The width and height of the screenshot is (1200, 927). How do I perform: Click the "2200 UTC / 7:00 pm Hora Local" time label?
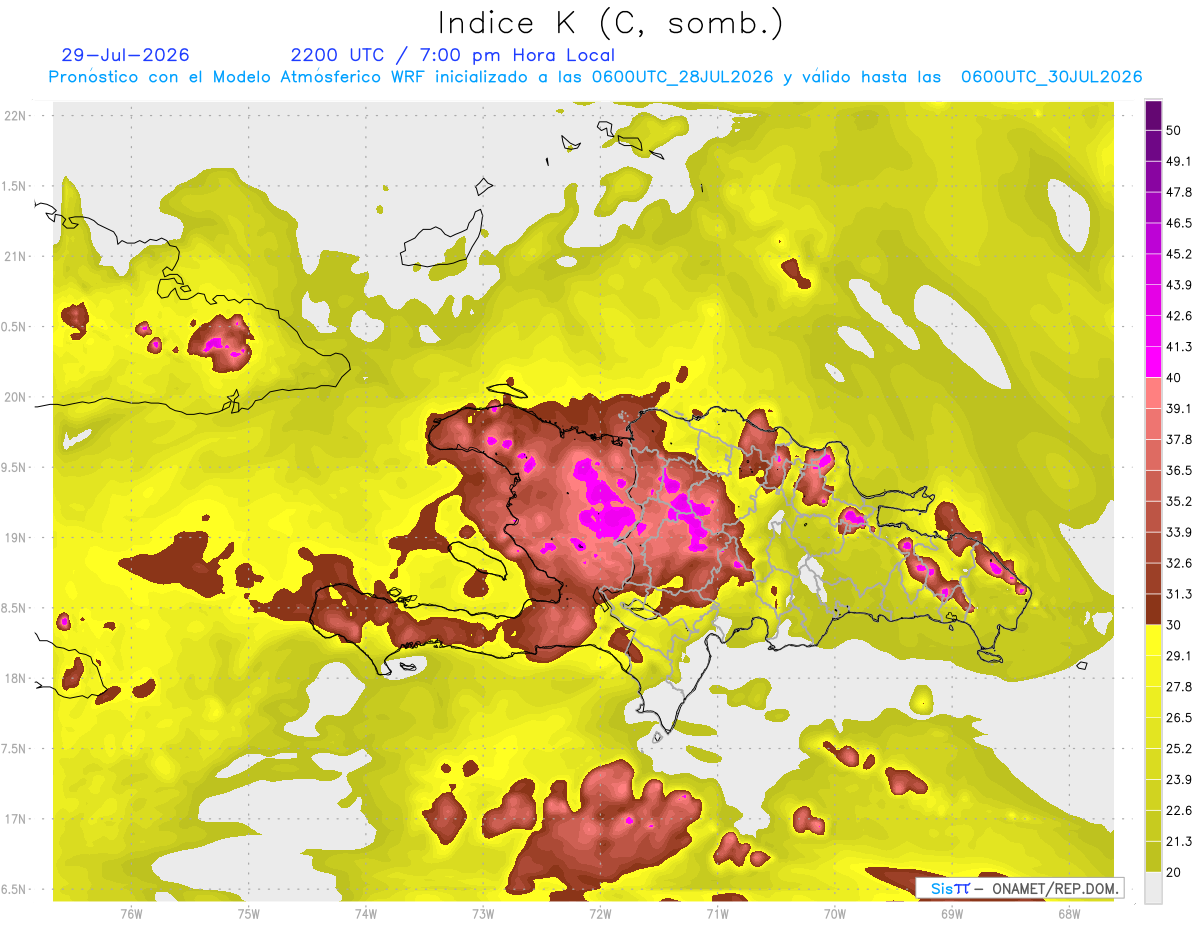[x=453, y=55]
